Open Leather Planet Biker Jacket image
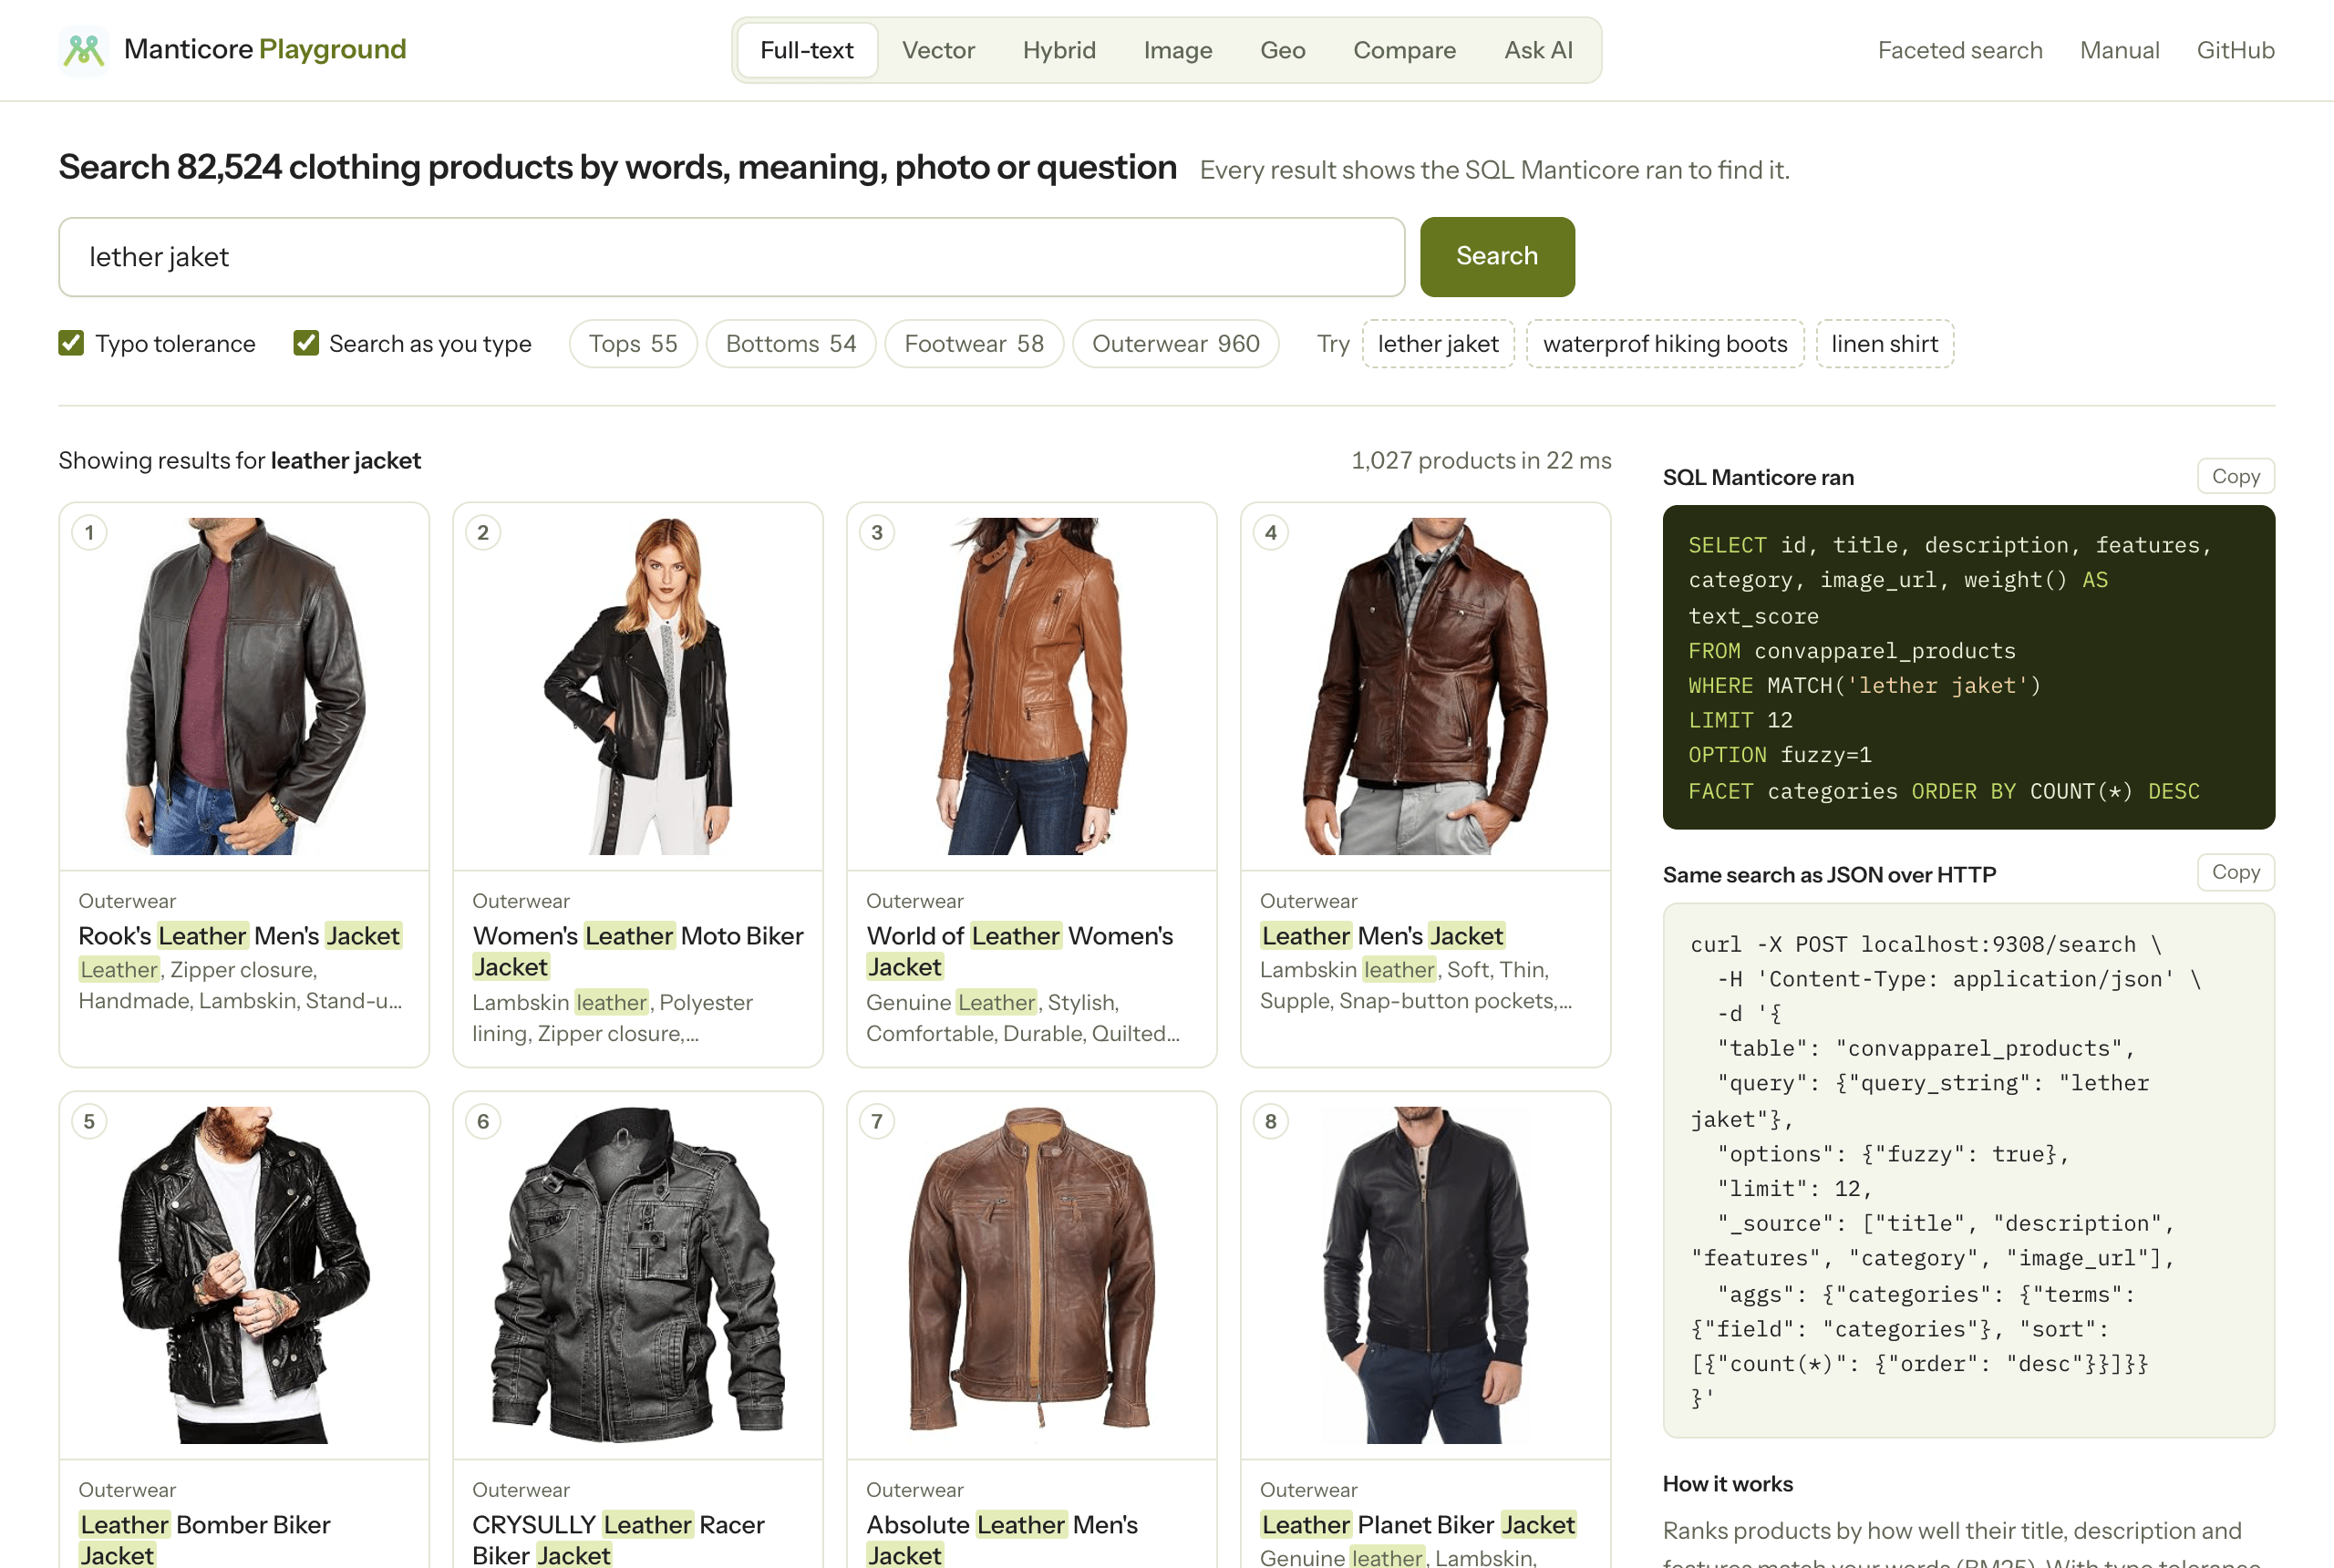 tap(1426, 1275)
